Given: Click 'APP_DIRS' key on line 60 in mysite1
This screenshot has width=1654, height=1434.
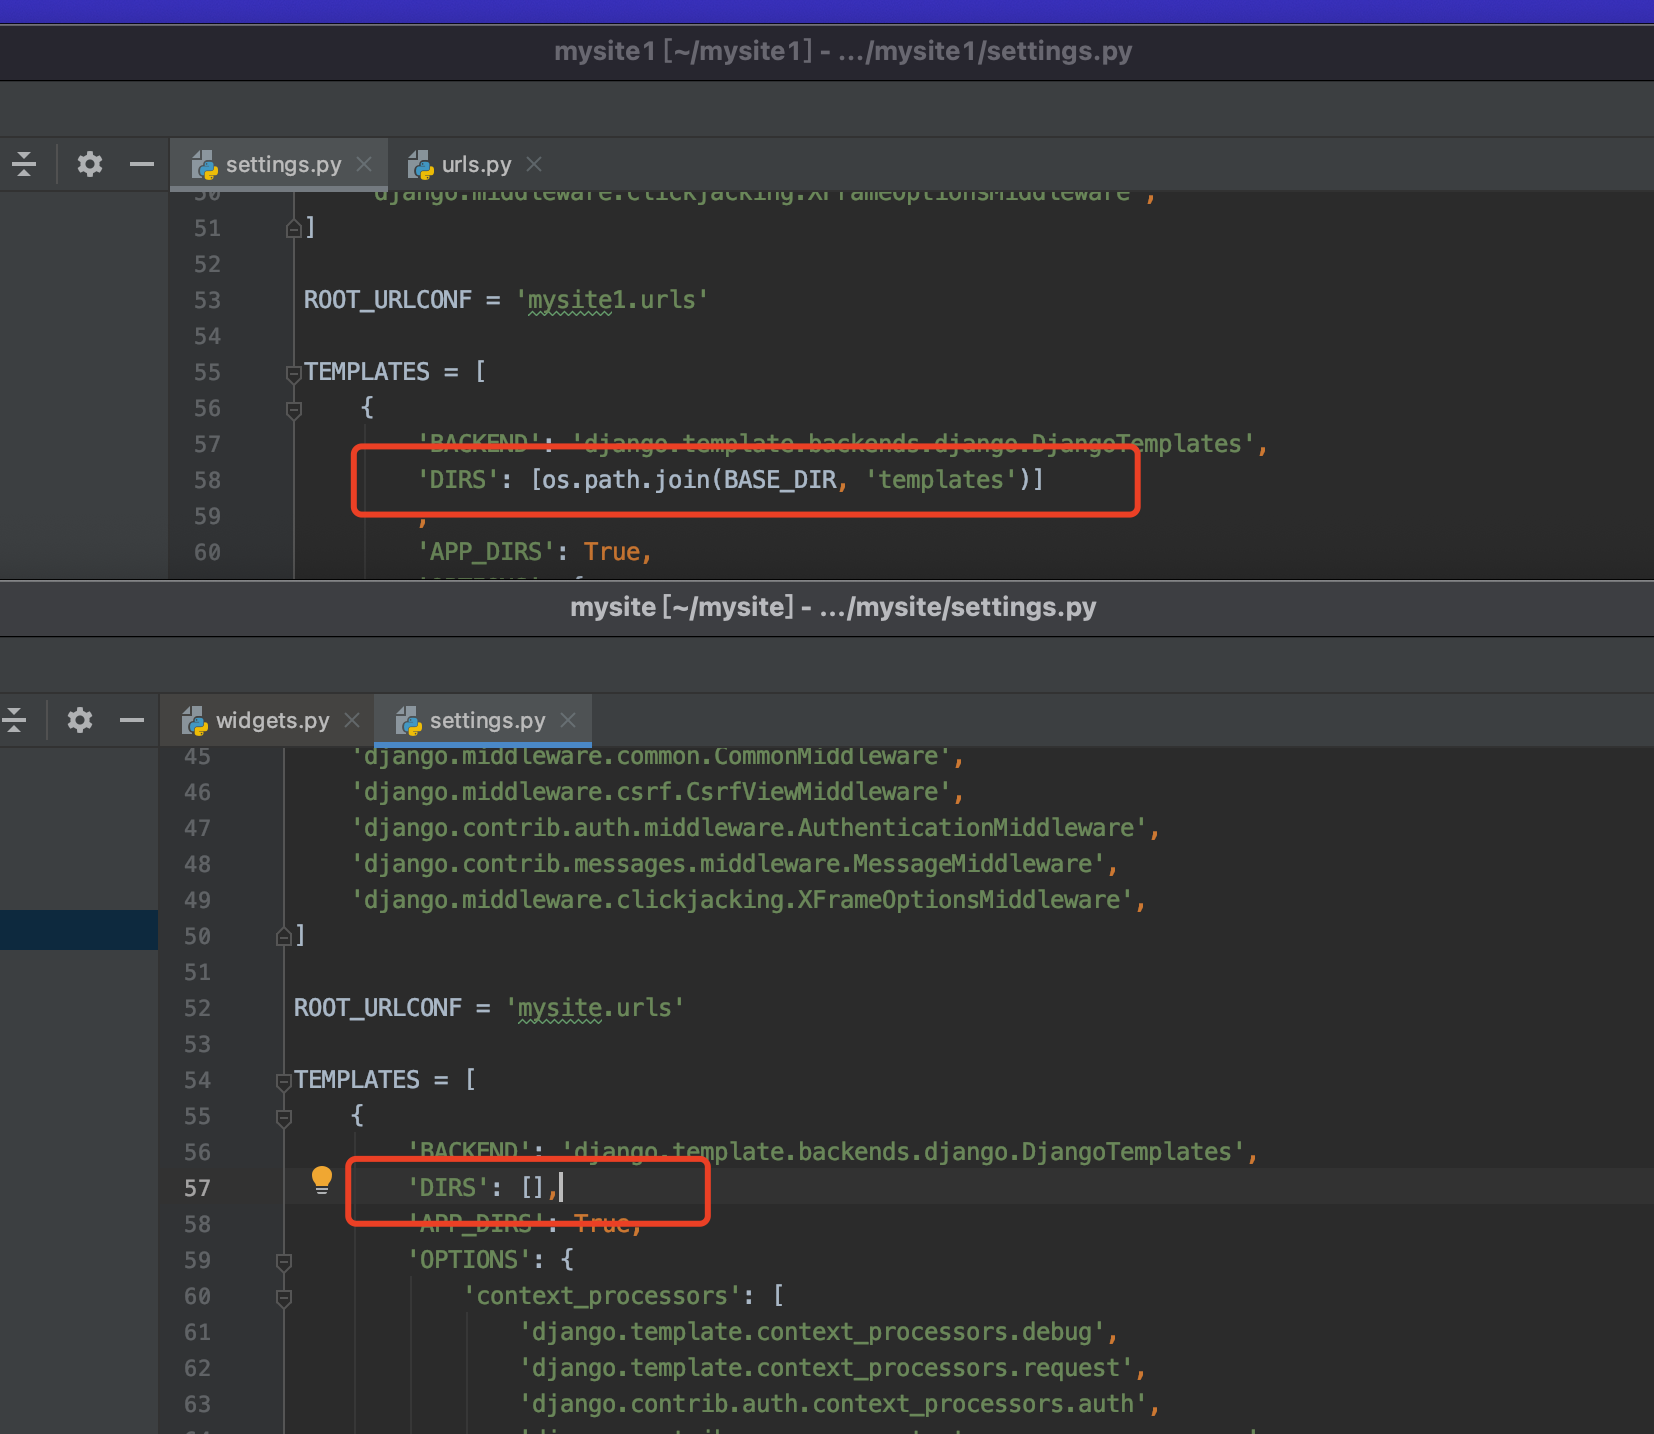Looking at the screenshot, I should point(486,552).
